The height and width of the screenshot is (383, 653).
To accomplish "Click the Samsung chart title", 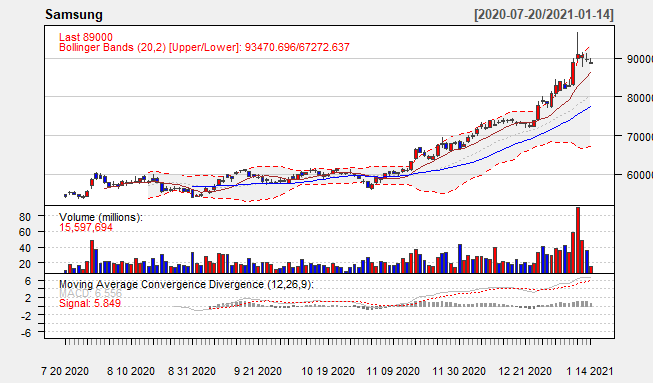I will [x=74, y=15].
